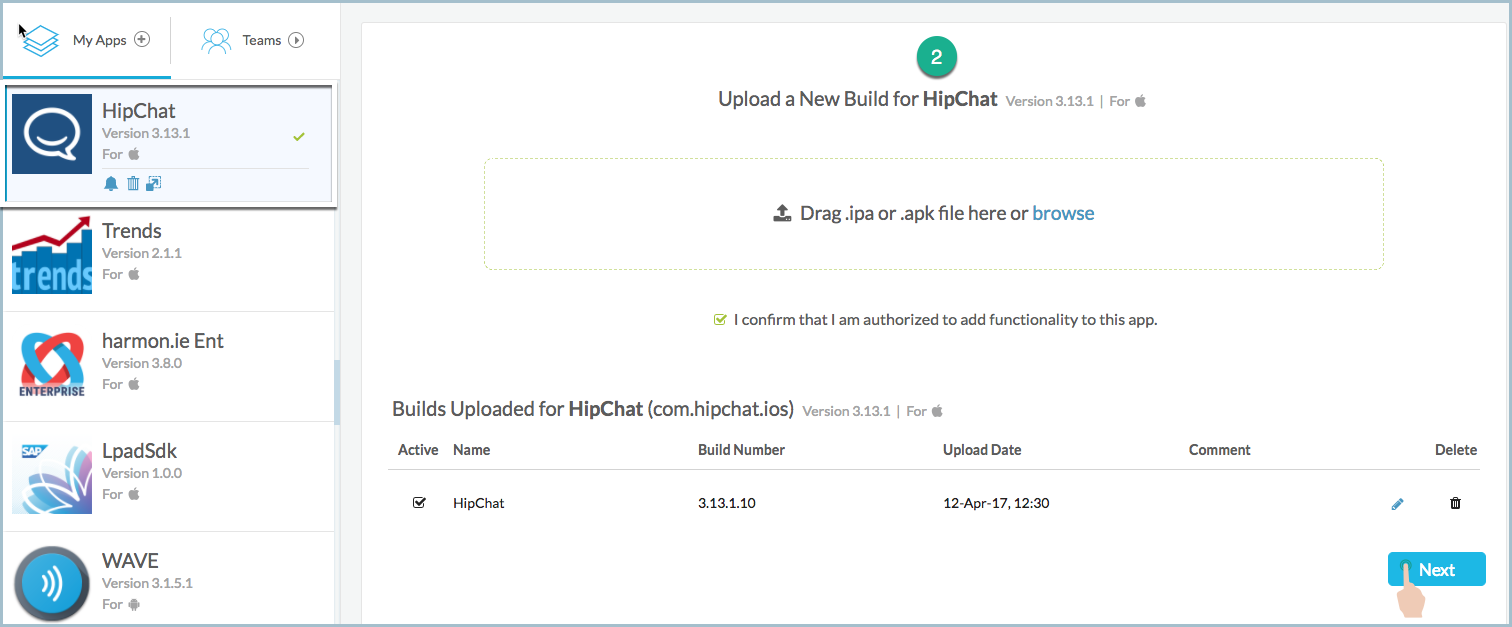Click upload date 12-Apr-17, 12:30
This screenshot has height=627, width=1512.
[x=996, y=503]
